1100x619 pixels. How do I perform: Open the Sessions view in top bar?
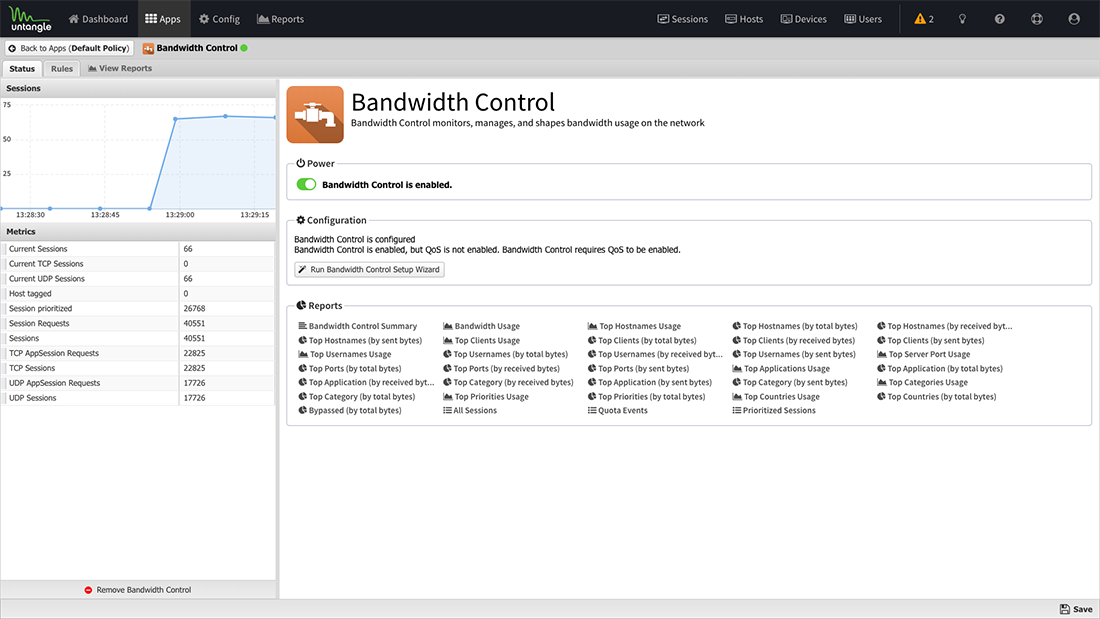click(683, 19)
